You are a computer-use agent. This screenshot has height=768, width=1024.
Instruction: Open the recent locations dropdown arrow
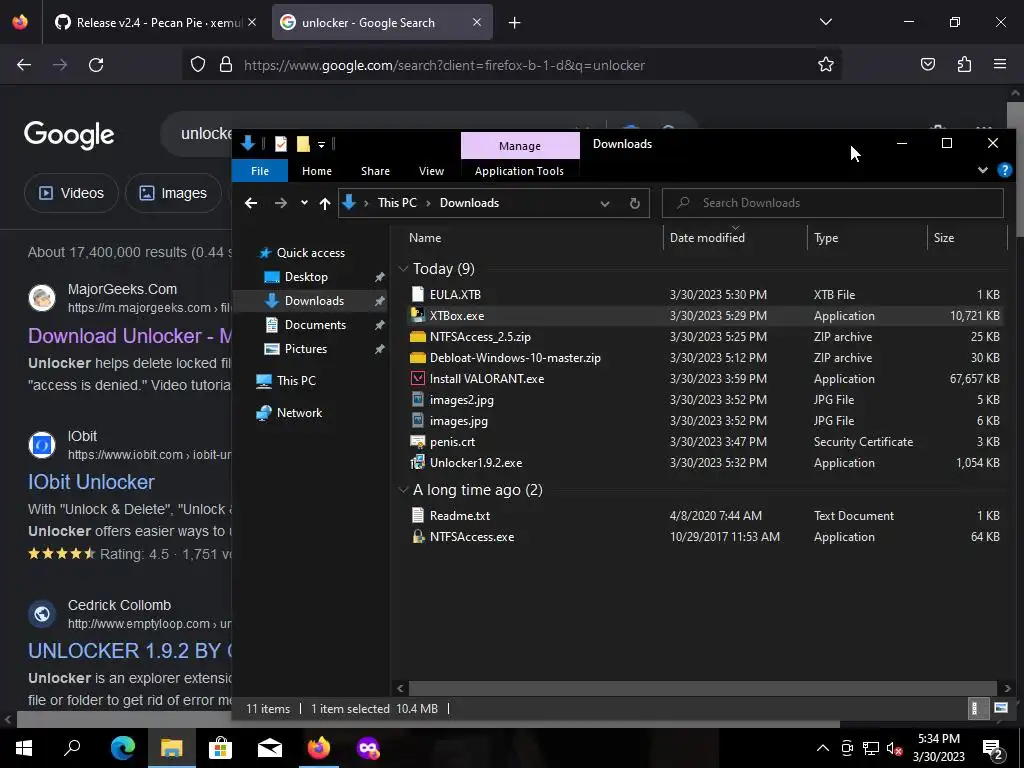tap(304, 203)
